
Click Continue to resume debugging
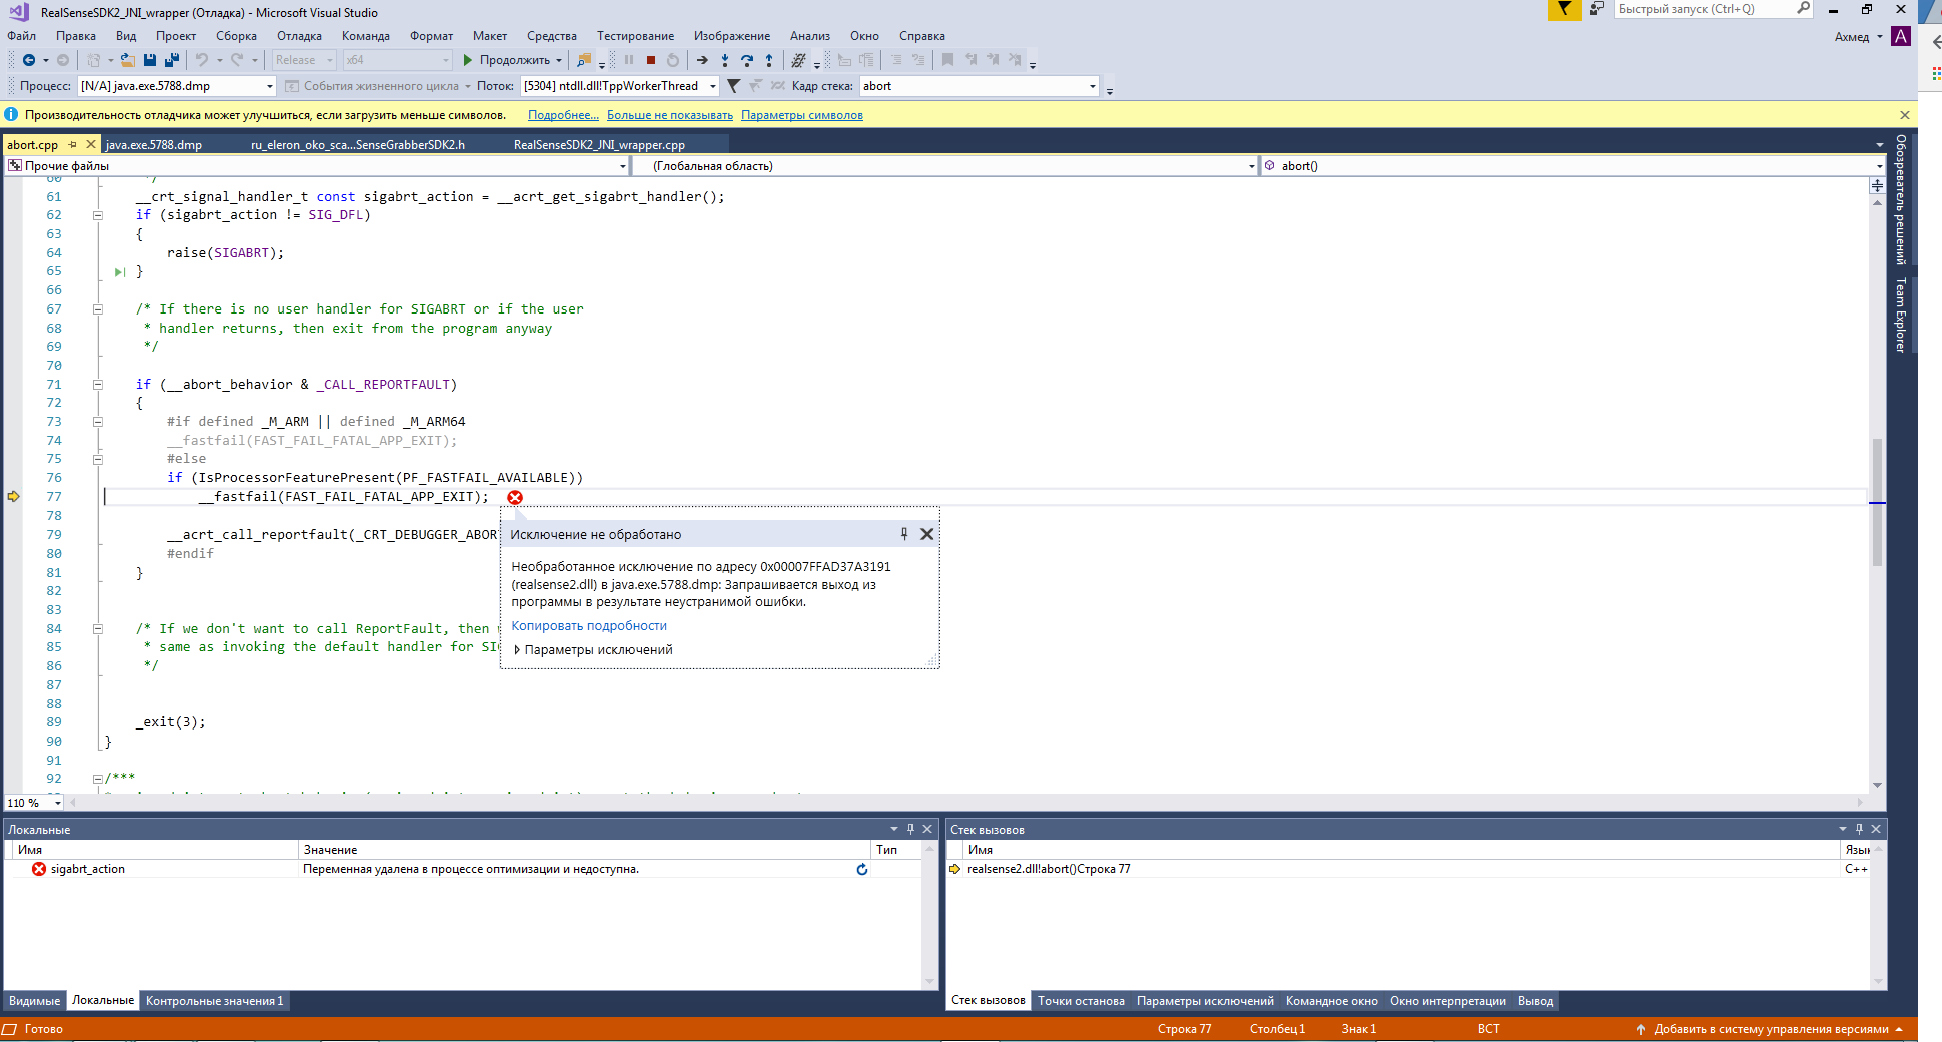point(510,60)
